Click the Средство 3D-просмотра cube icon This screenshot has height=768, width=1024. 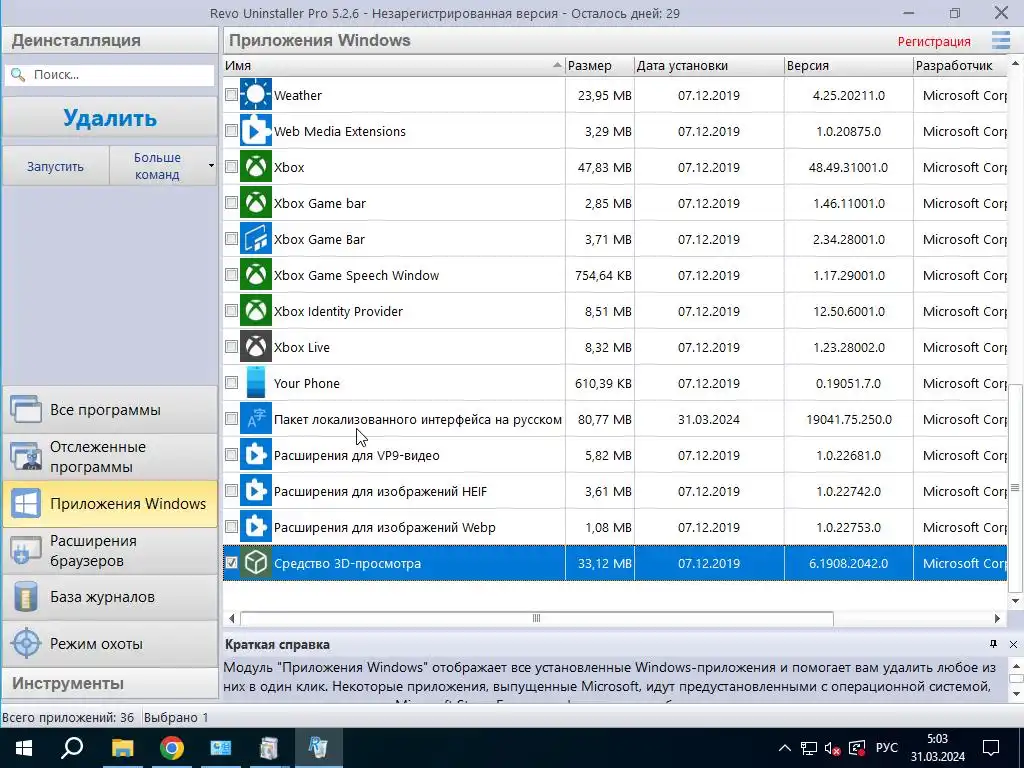[x=255, y=563]
